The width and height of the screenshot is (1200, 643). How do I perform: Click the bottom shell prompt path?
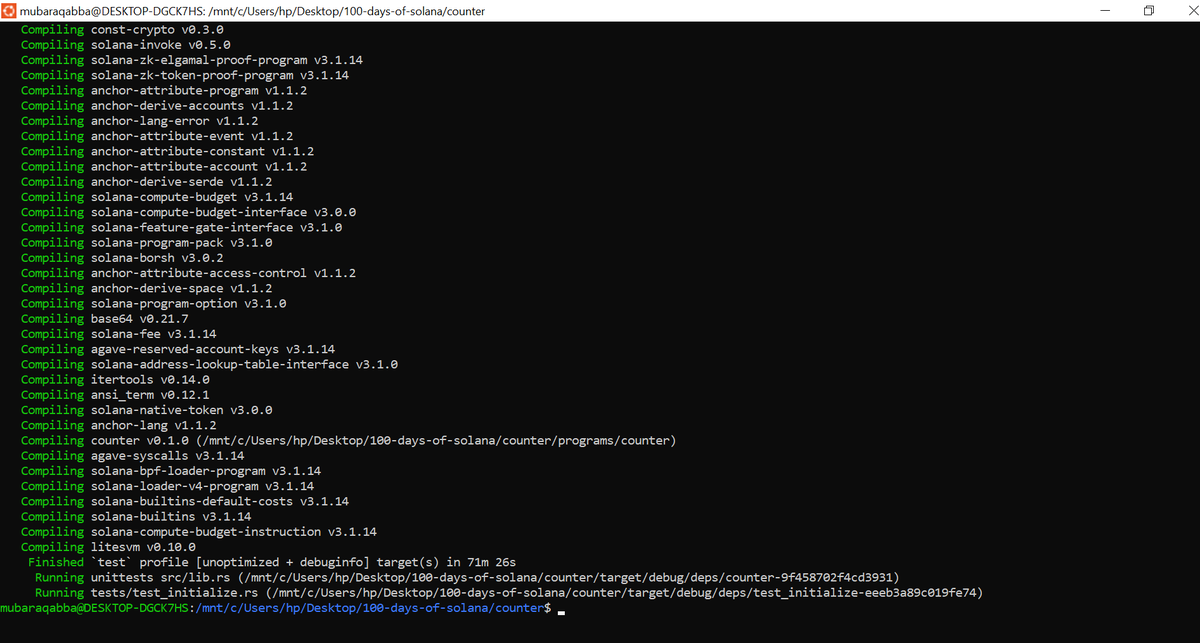[x=369, y=608]
